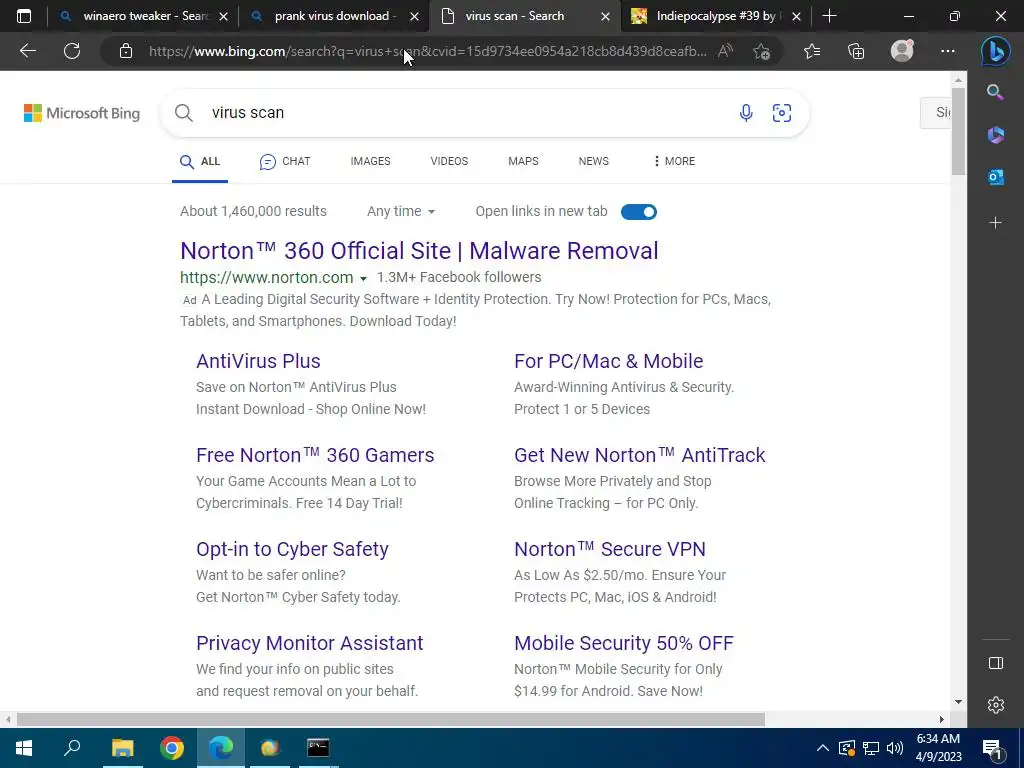
Task: Click the browser back arrow
Action: (27, 51)
